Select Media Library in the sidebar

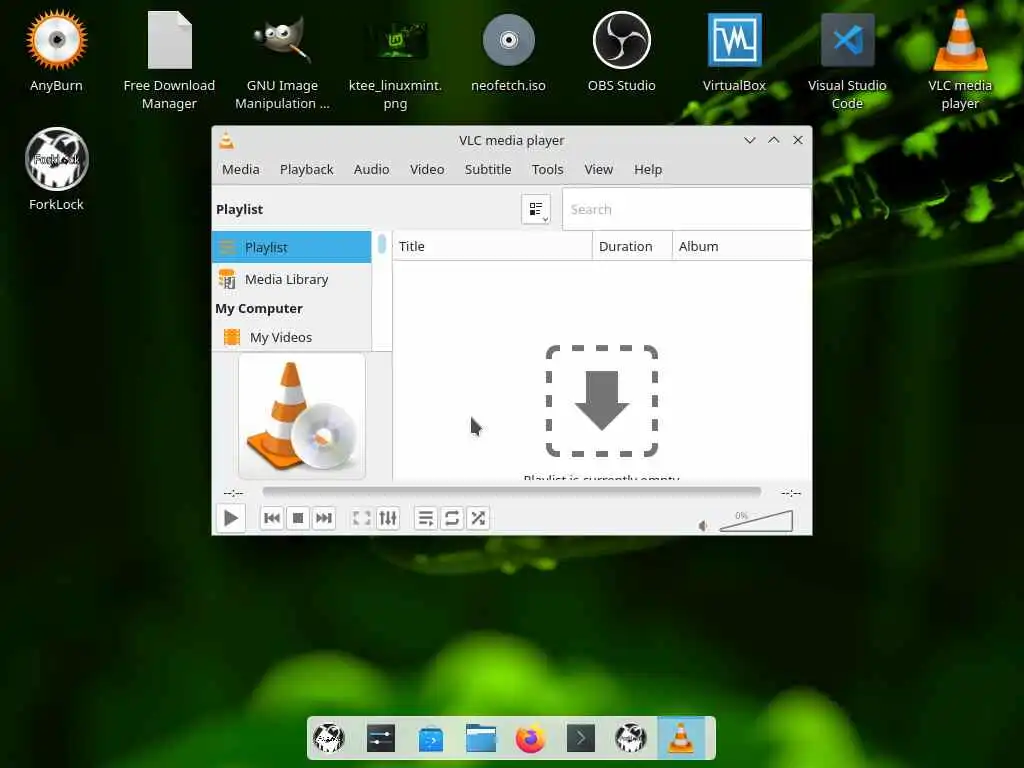291,280
